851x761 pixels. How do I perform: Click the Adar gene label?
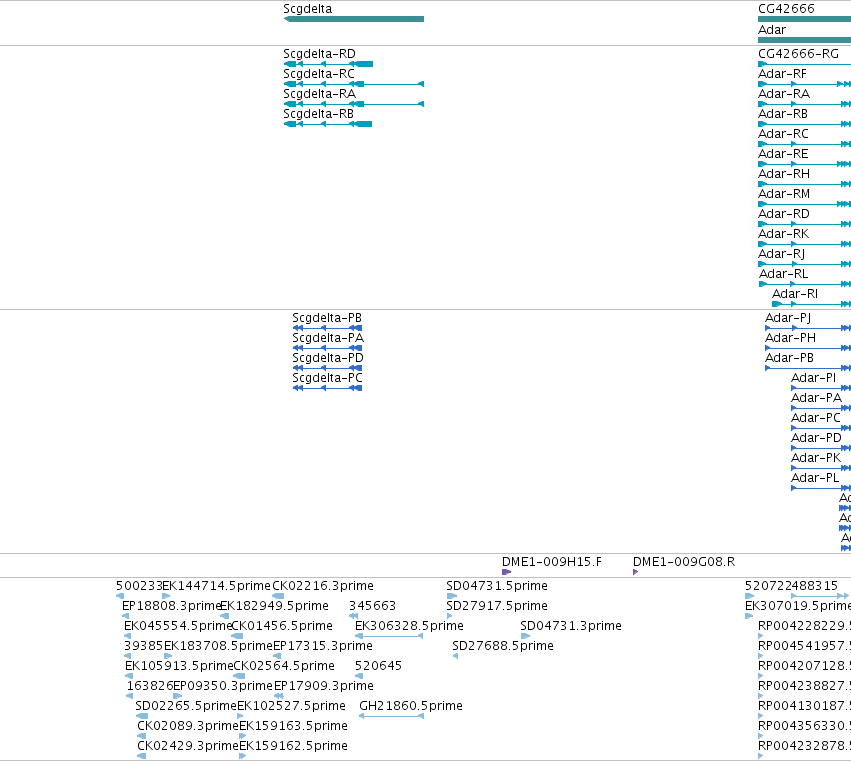point(772,30)
